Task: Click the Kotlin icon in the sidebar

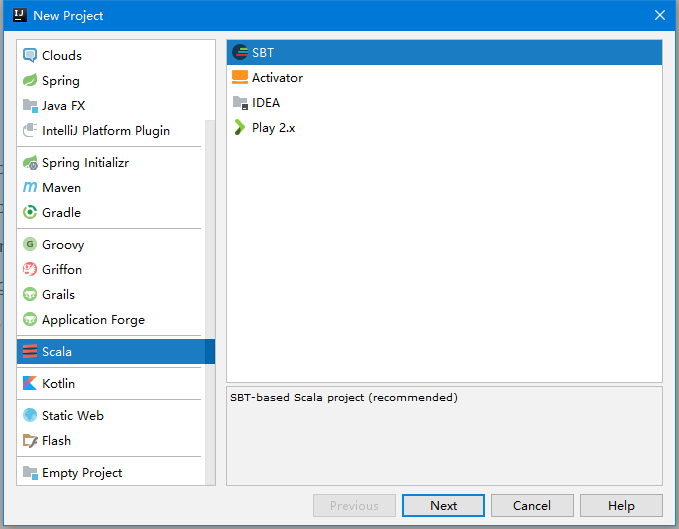Action: tap(30, 384)
